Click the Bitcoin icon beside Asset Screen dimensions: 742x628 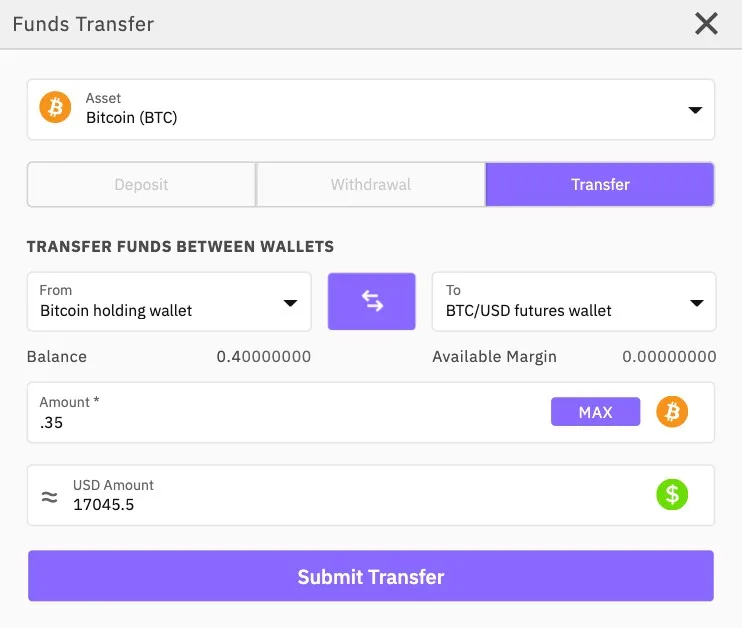tap(55, 107)
